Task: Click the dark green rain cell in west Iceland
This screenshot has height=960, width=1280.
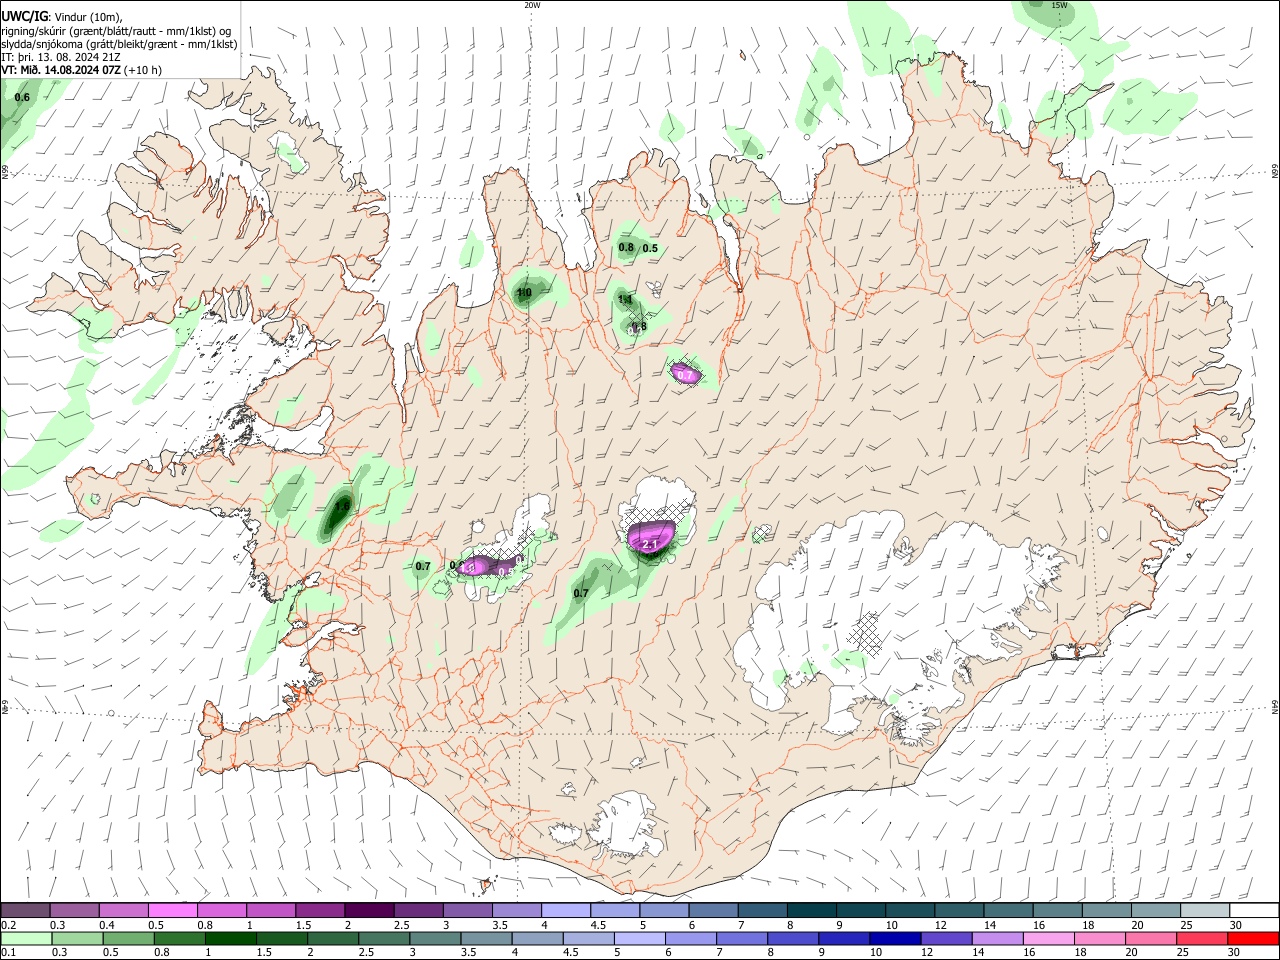Action: 340,511
